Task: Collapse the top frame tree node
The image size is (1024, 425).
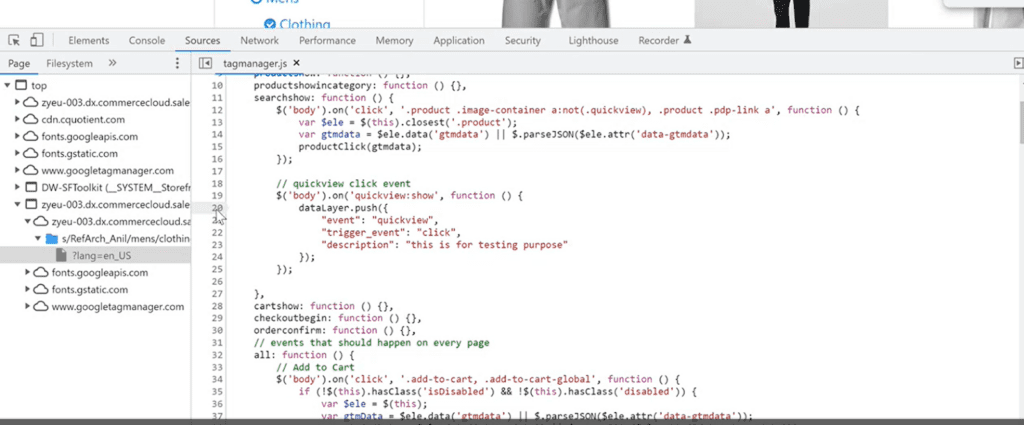Action: (x=8, y=86)
